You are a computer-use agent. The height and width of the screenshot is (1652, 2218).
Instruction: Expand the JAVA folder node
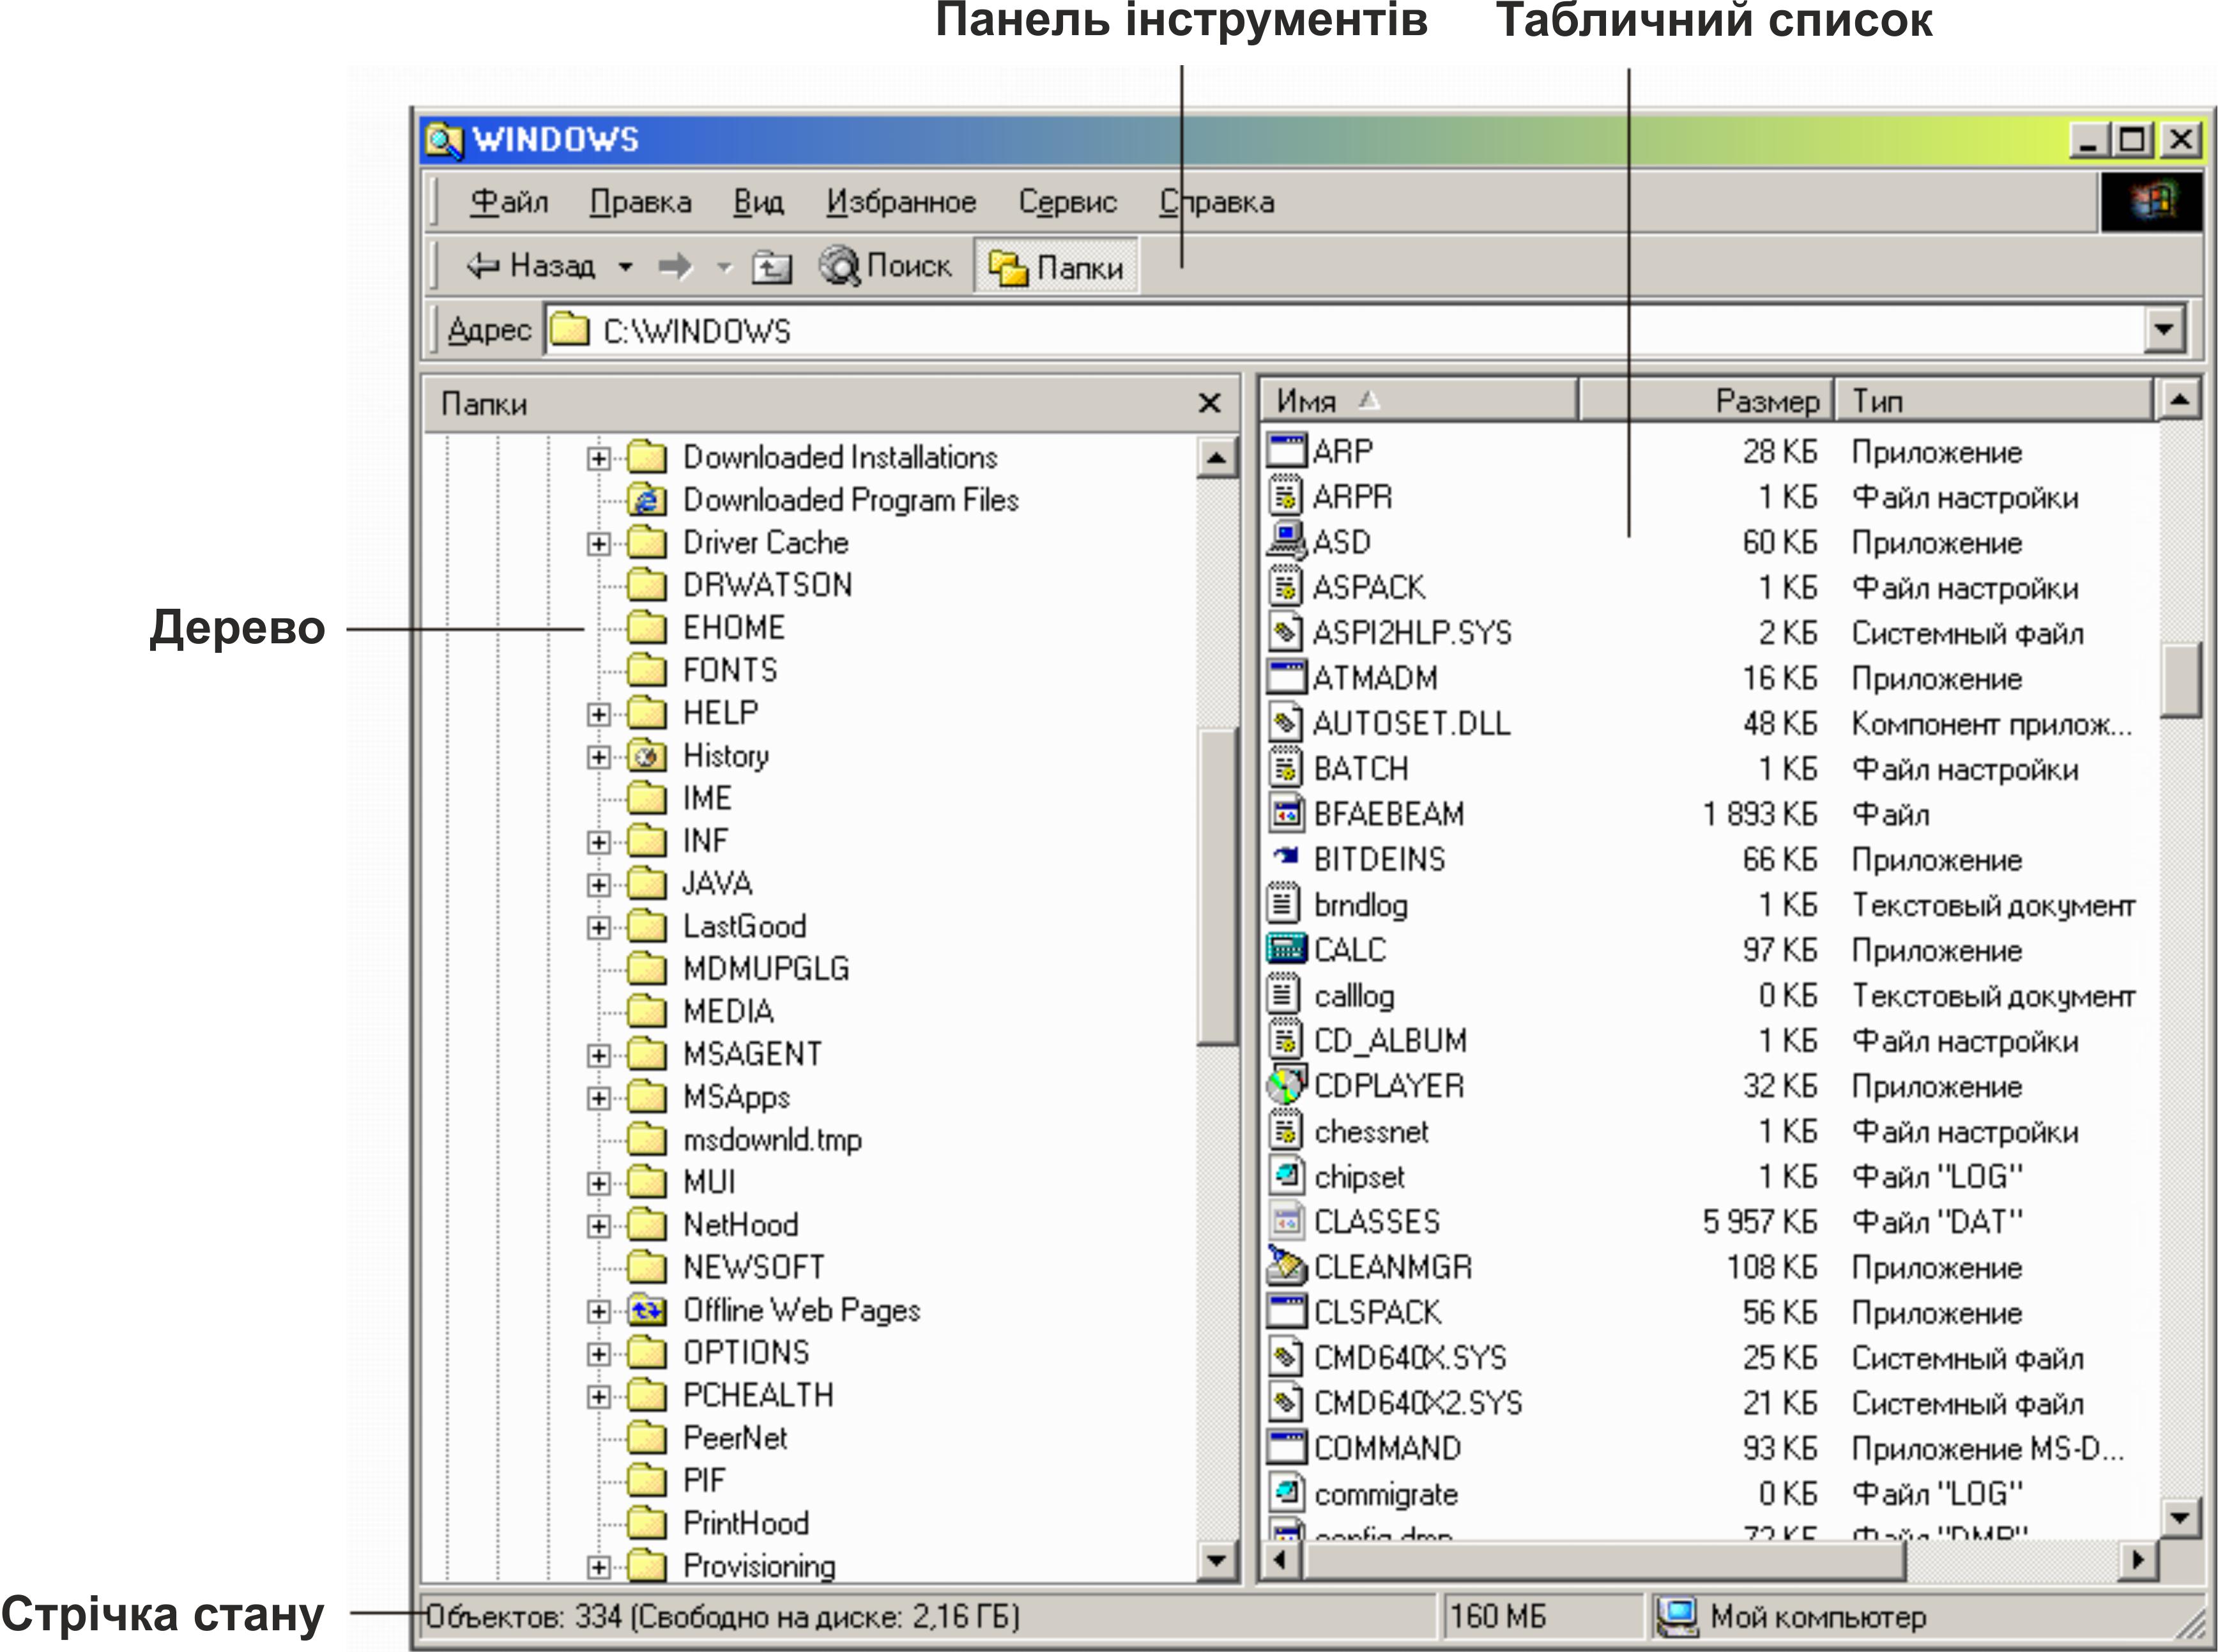pos(598,884)
